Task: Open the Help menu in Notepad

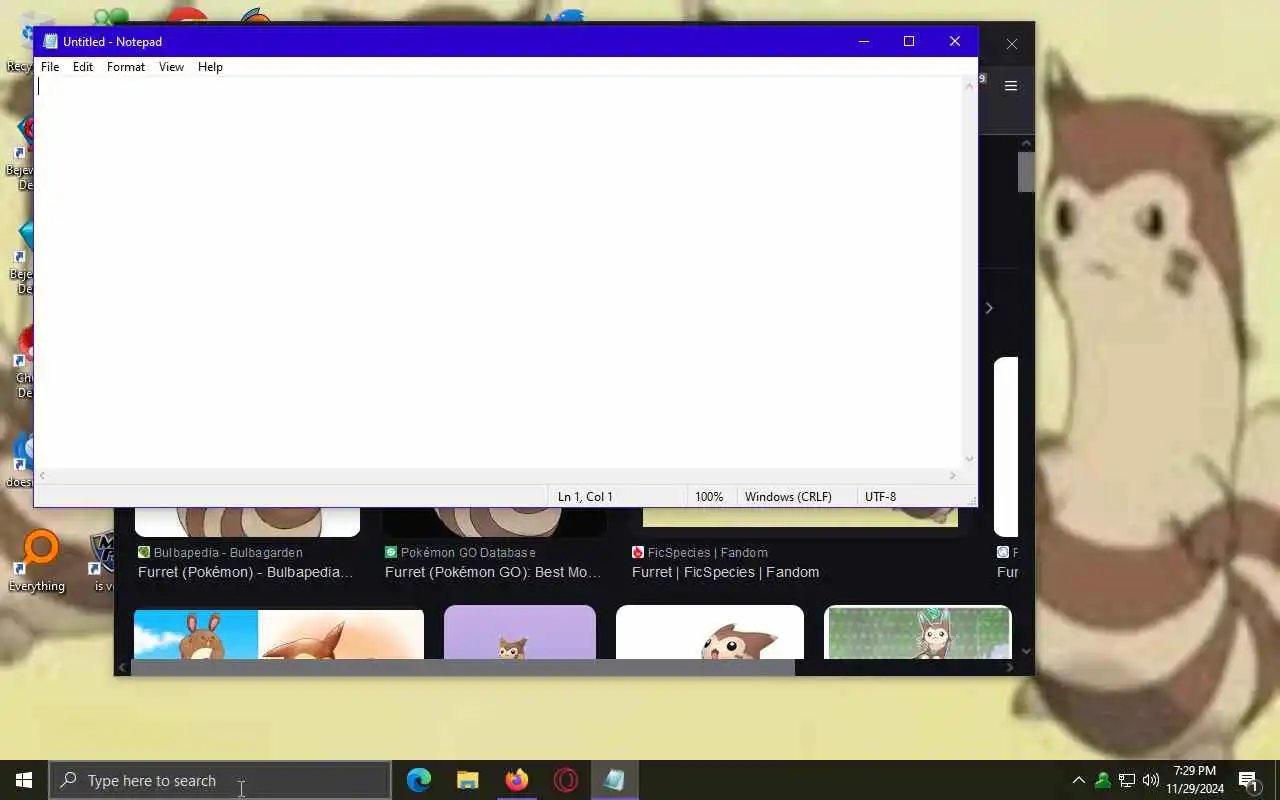Action: [x=210, y=67]
